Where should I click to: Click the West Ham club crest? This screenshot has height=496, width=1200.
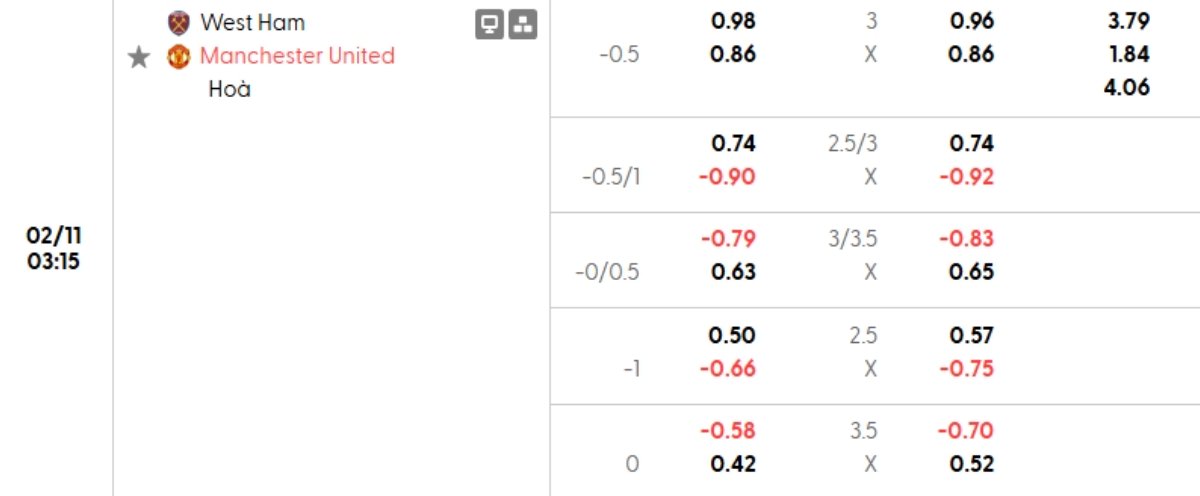(179, 22)
